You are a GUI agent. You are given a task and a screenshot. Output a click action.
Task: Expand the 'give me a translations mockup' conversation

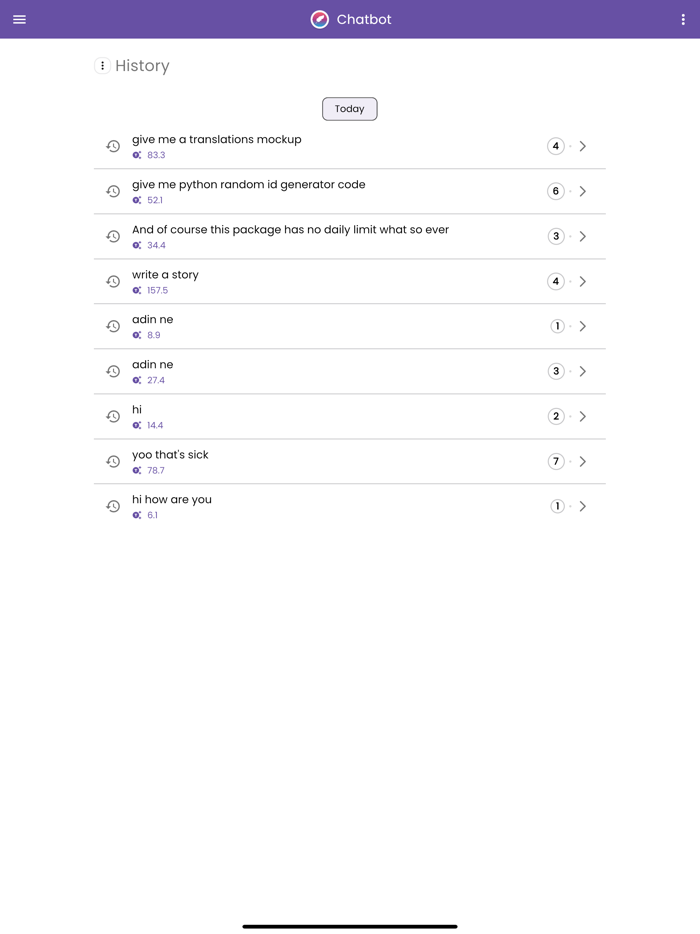(583, 146)
